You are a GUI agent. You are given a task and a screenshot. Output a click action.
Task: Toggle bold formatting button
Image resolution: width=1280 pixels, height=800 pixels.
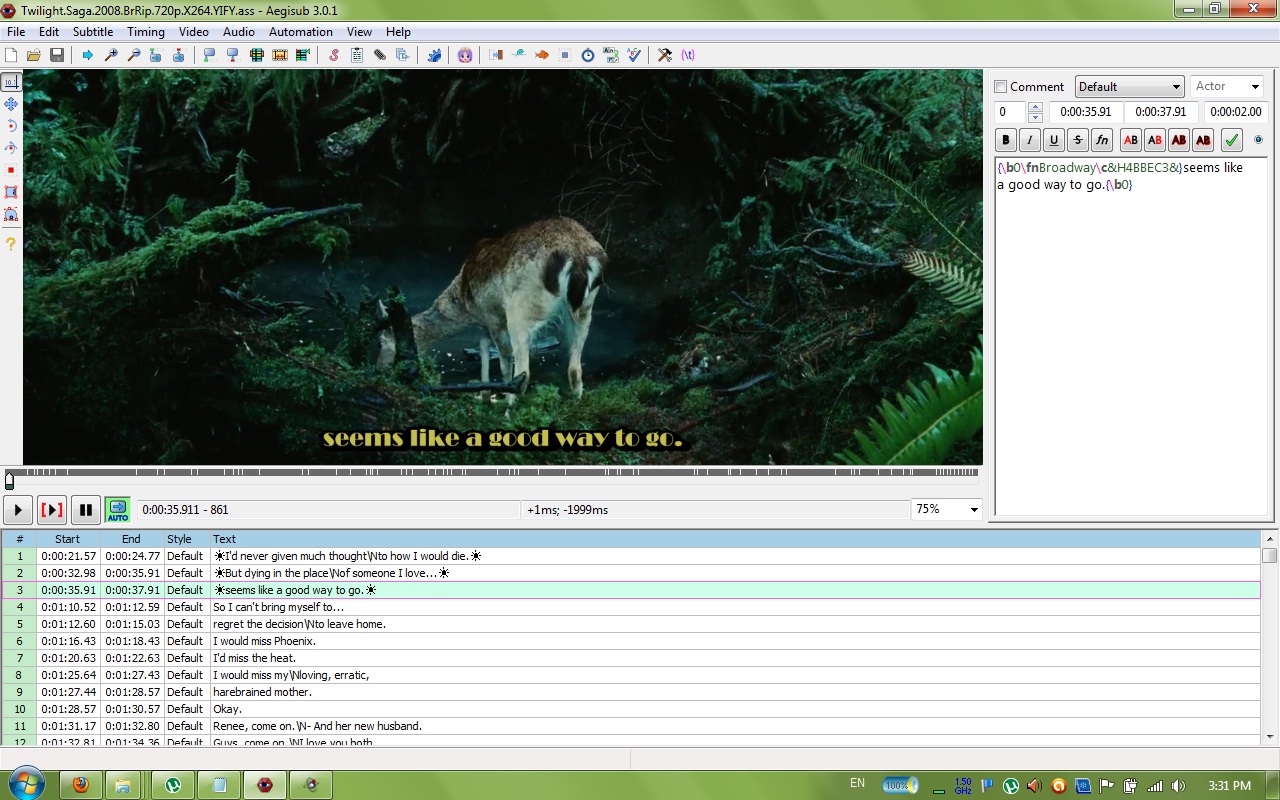point(1006,140)
